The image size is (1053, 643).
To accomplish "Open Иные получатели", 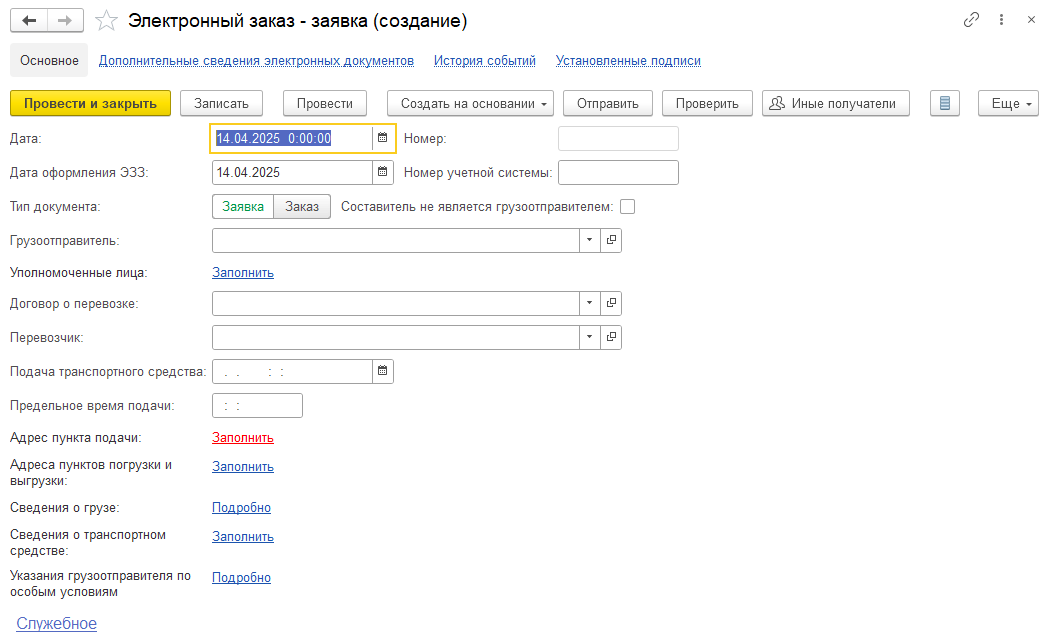I will pyautogui.click(x=835, y=103).
